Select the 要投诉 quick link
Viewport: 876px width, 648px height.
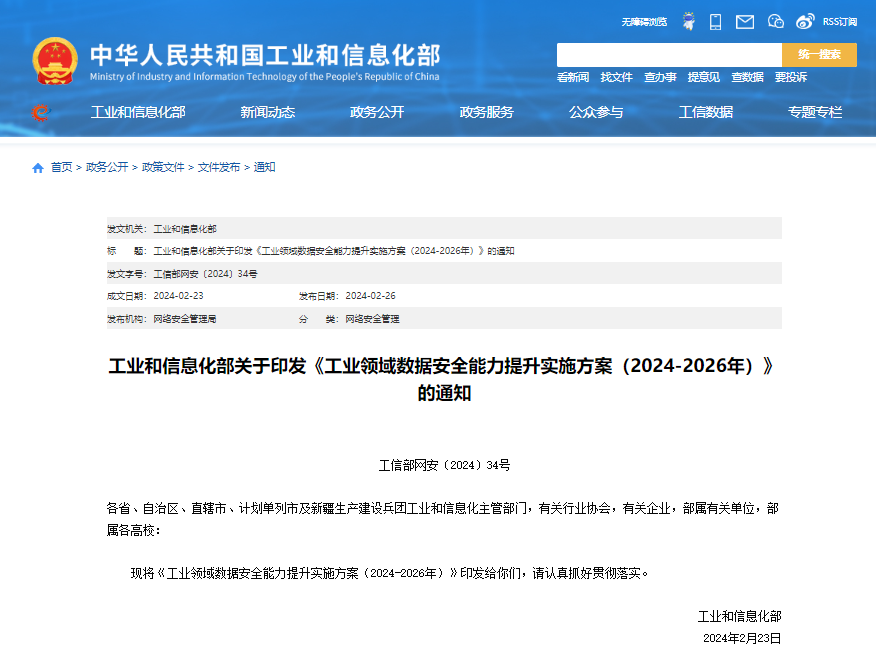click(x=790, y=77)
